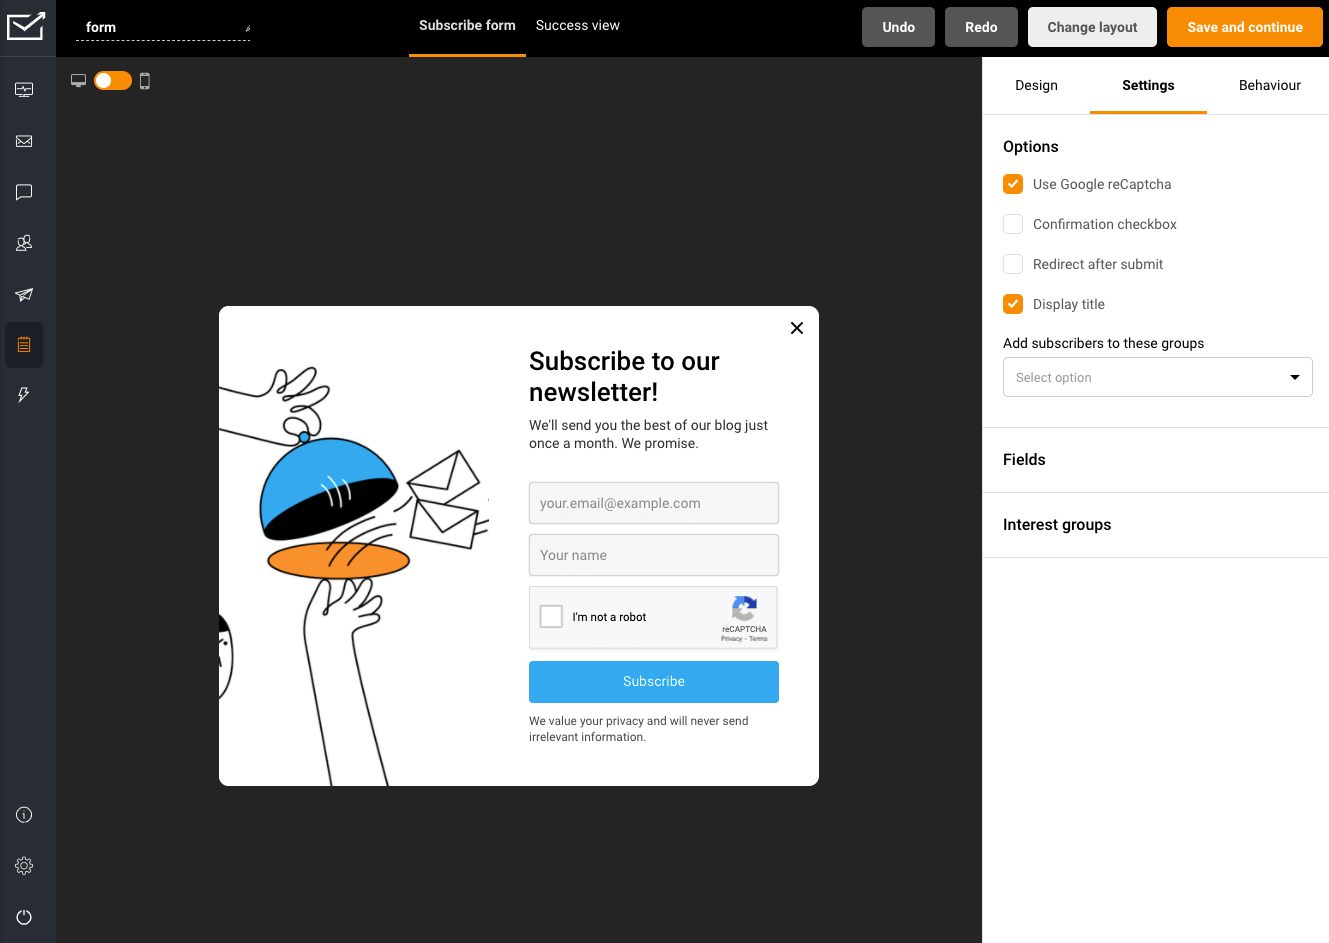
Task: Select the chat bubble icon in sidebar
Action: 24,192
